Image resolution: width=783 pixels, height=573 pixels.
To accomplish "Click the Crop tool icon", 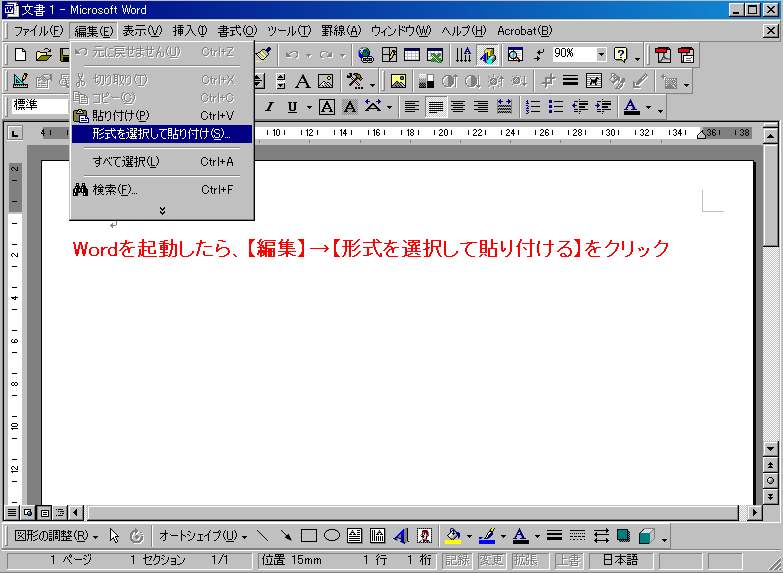I will click(548, 81).
